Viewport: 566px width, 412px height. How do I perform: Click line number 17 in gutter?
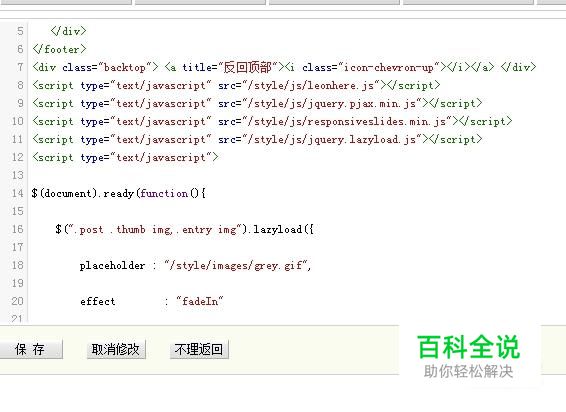[17, 247]
